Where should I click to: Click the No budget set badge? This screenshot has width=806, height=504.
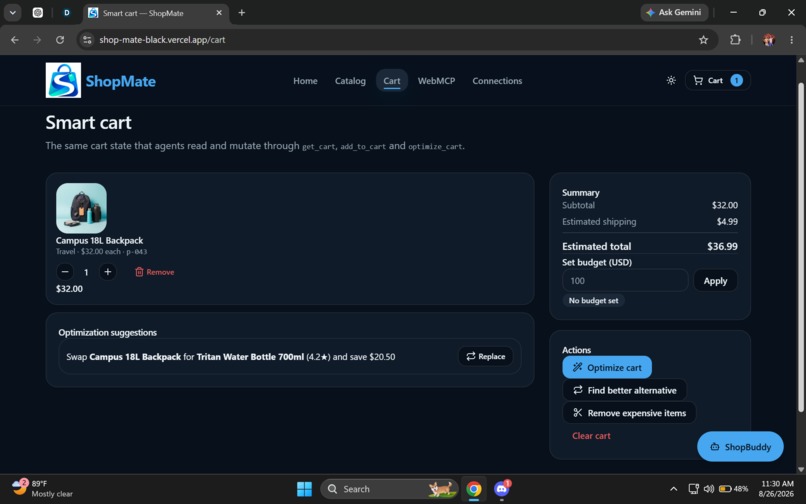tap(593, 300)
